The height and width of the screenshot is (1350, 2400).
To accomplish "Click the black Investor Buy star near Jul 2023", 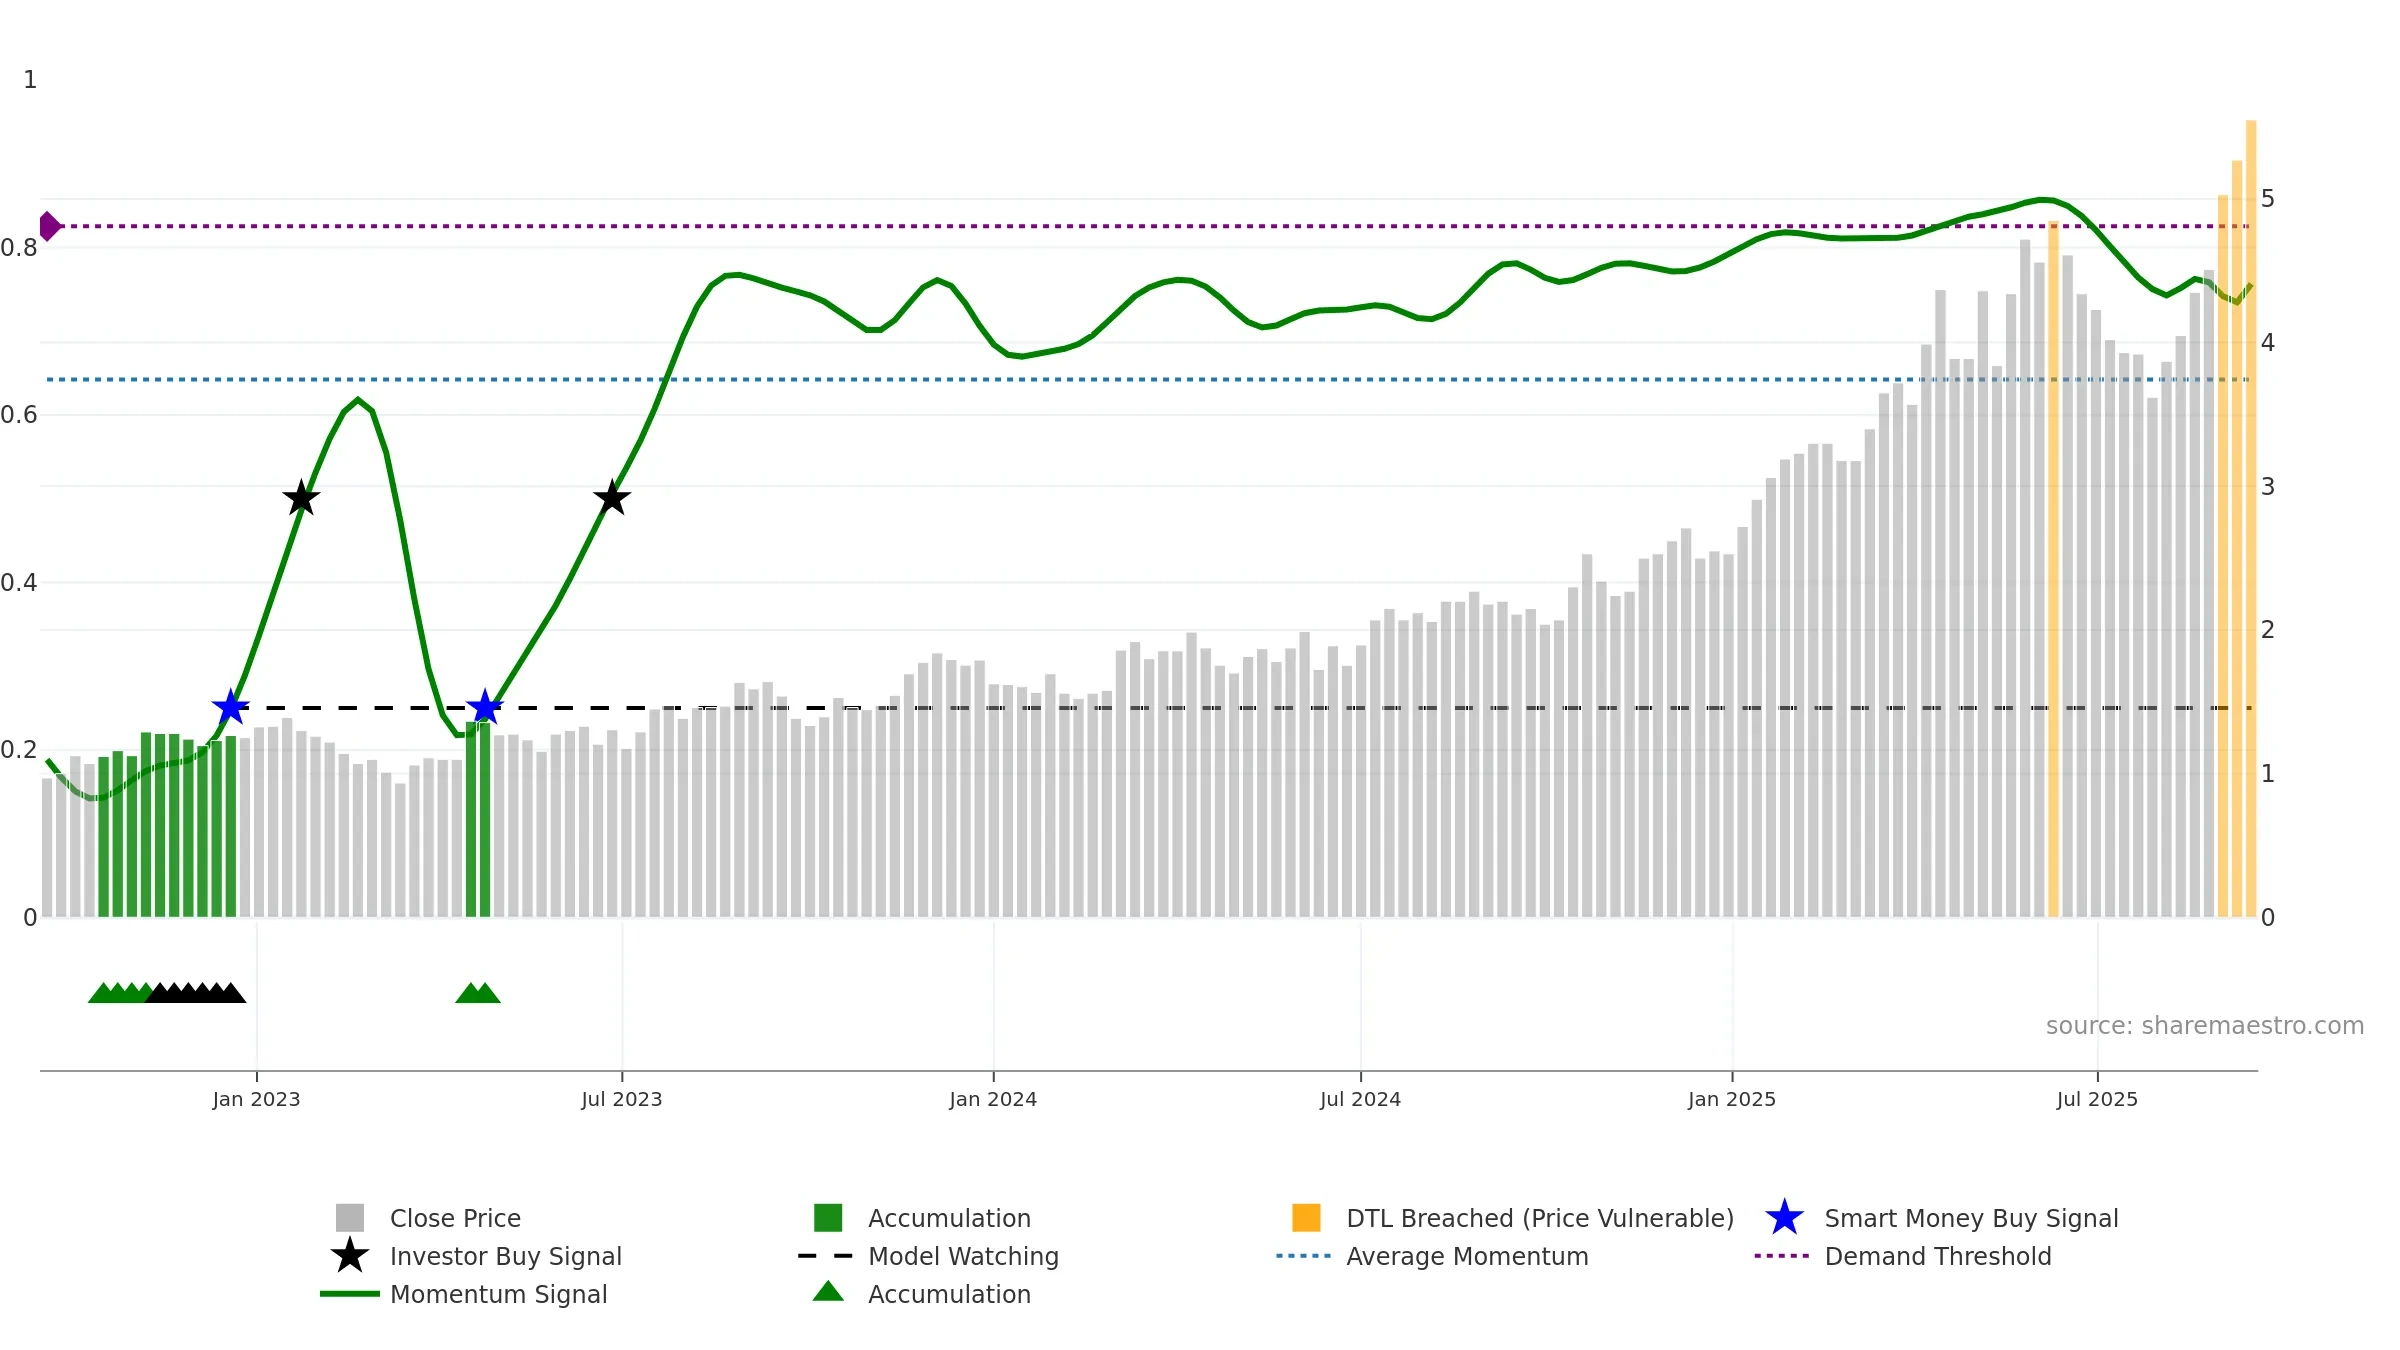I will (x=612, y=497).
